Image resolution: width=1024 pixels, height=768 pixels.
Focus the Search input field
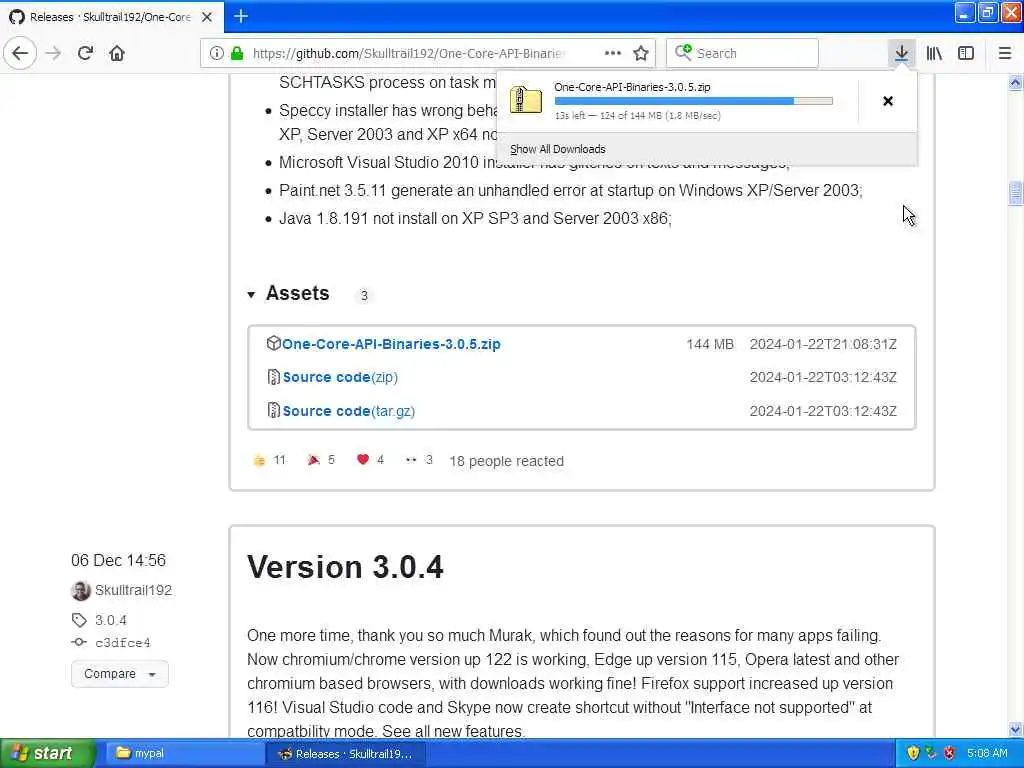click(743, 53)
